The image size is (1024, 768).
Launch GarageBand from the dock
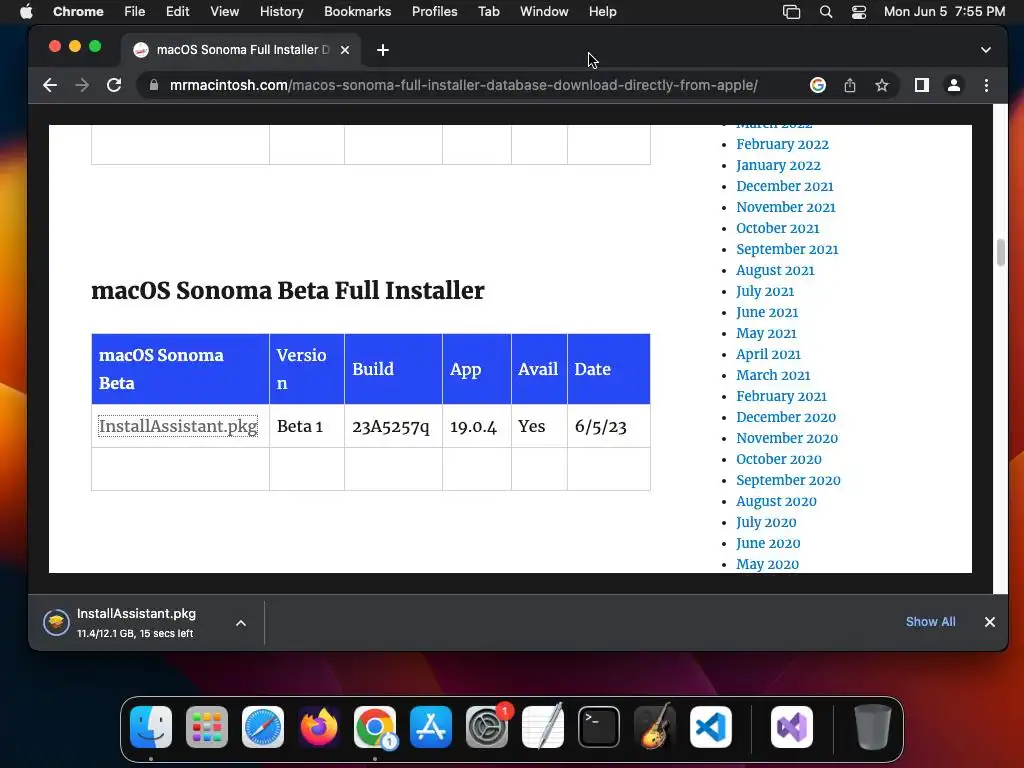(655, 727)
